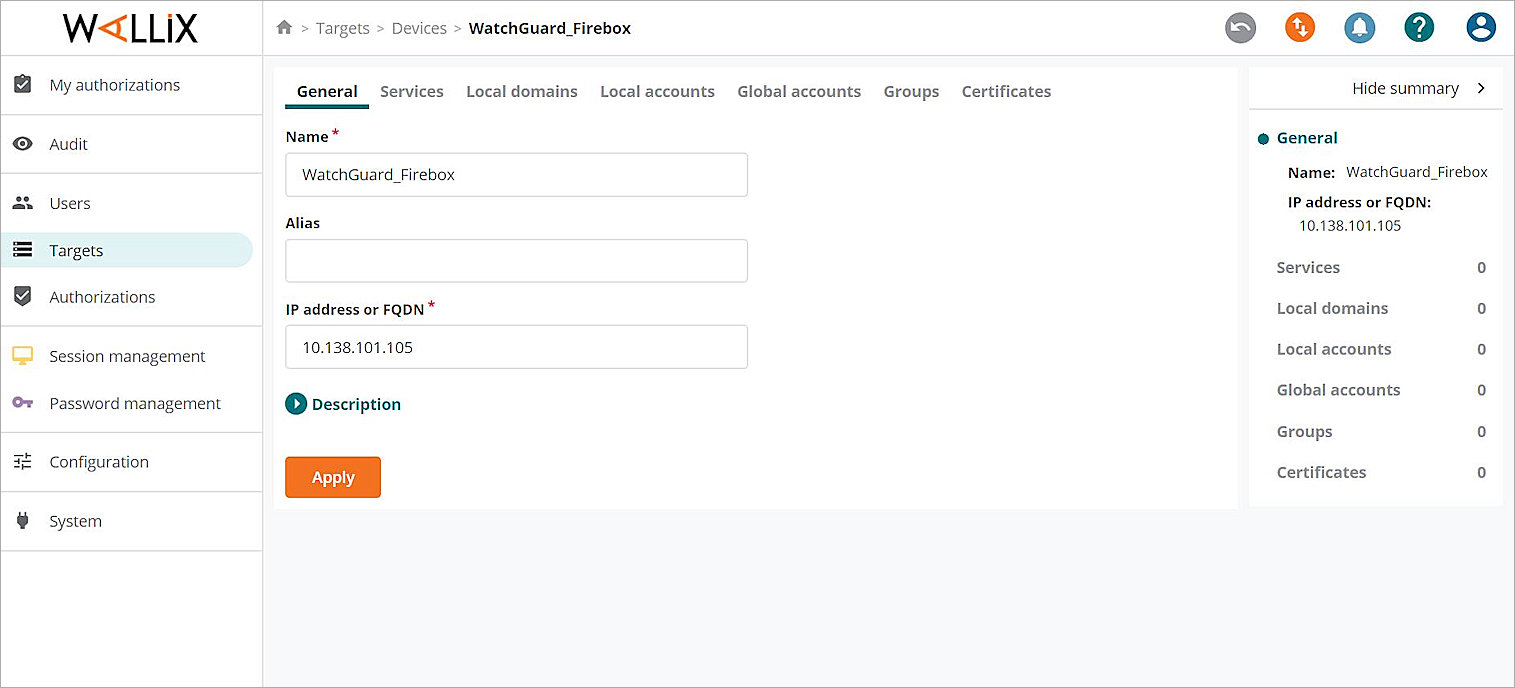
Task: Click the home icon in the breadcrumb
Action: click(285, 28)
